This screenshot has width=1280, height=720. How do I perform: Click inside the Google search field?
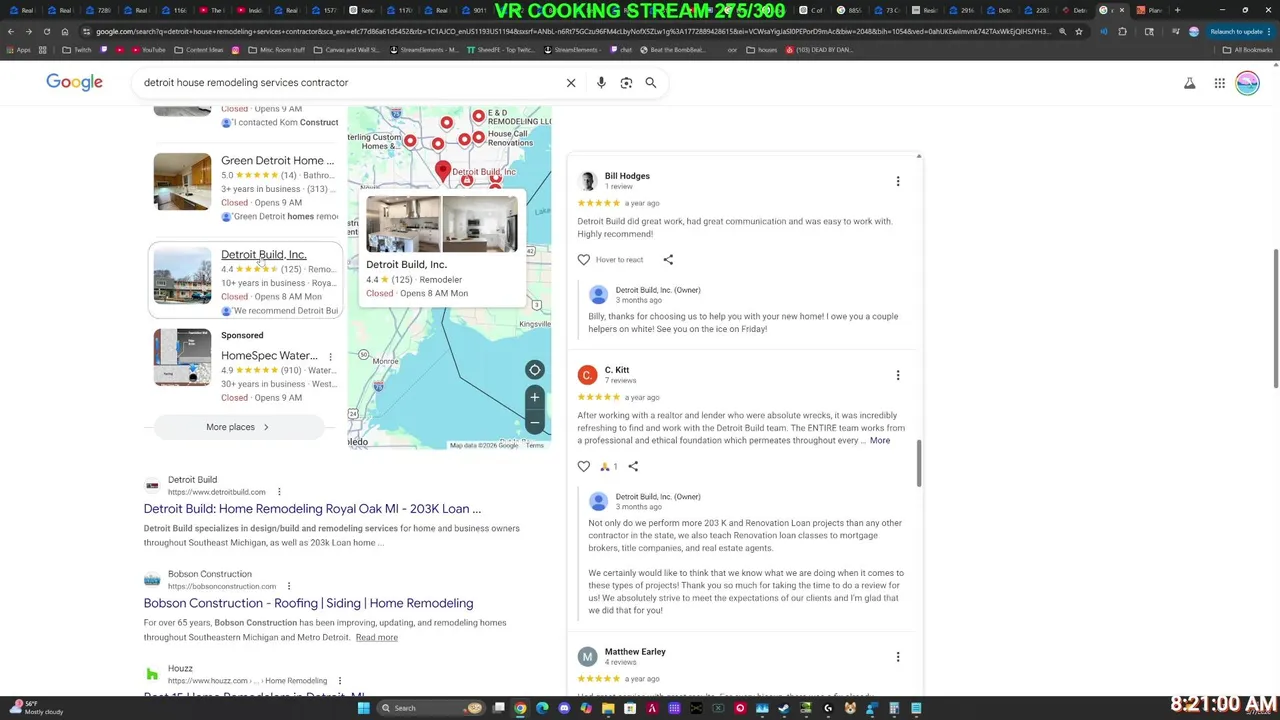pyautogui.click(x=350, y=83)
